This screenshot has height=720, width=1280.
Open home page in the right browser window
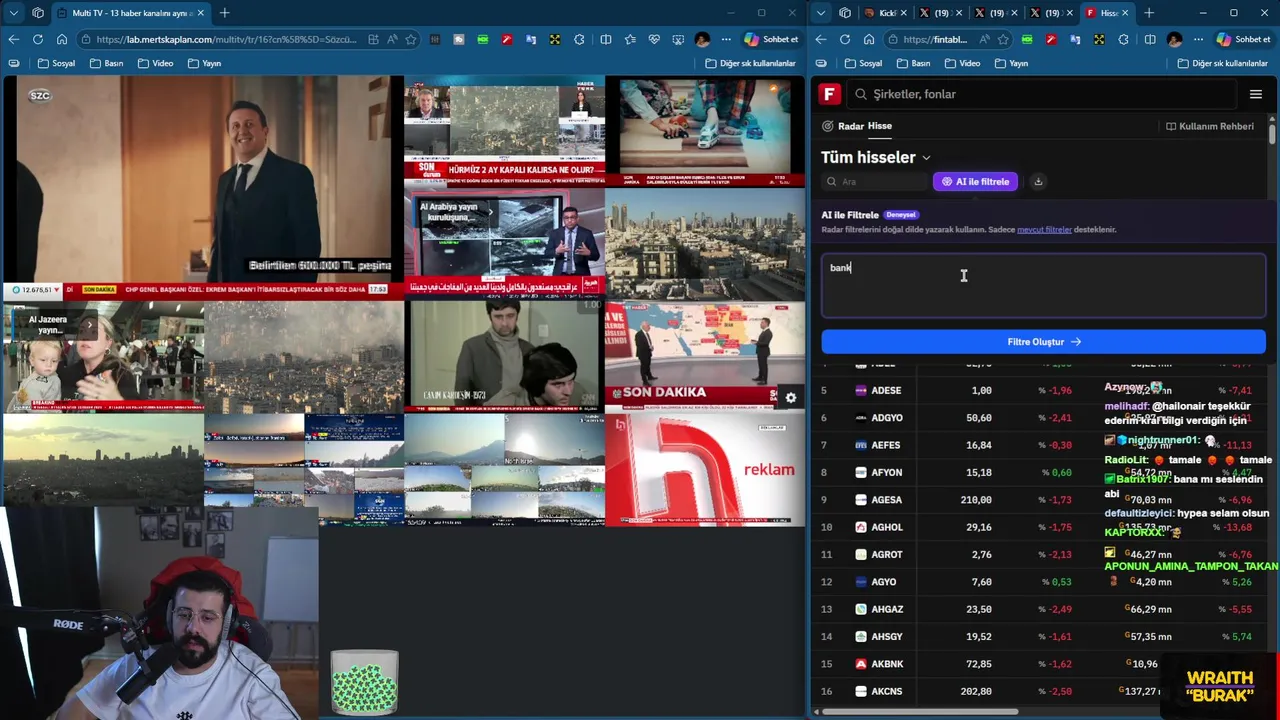[x=869, y=39]
